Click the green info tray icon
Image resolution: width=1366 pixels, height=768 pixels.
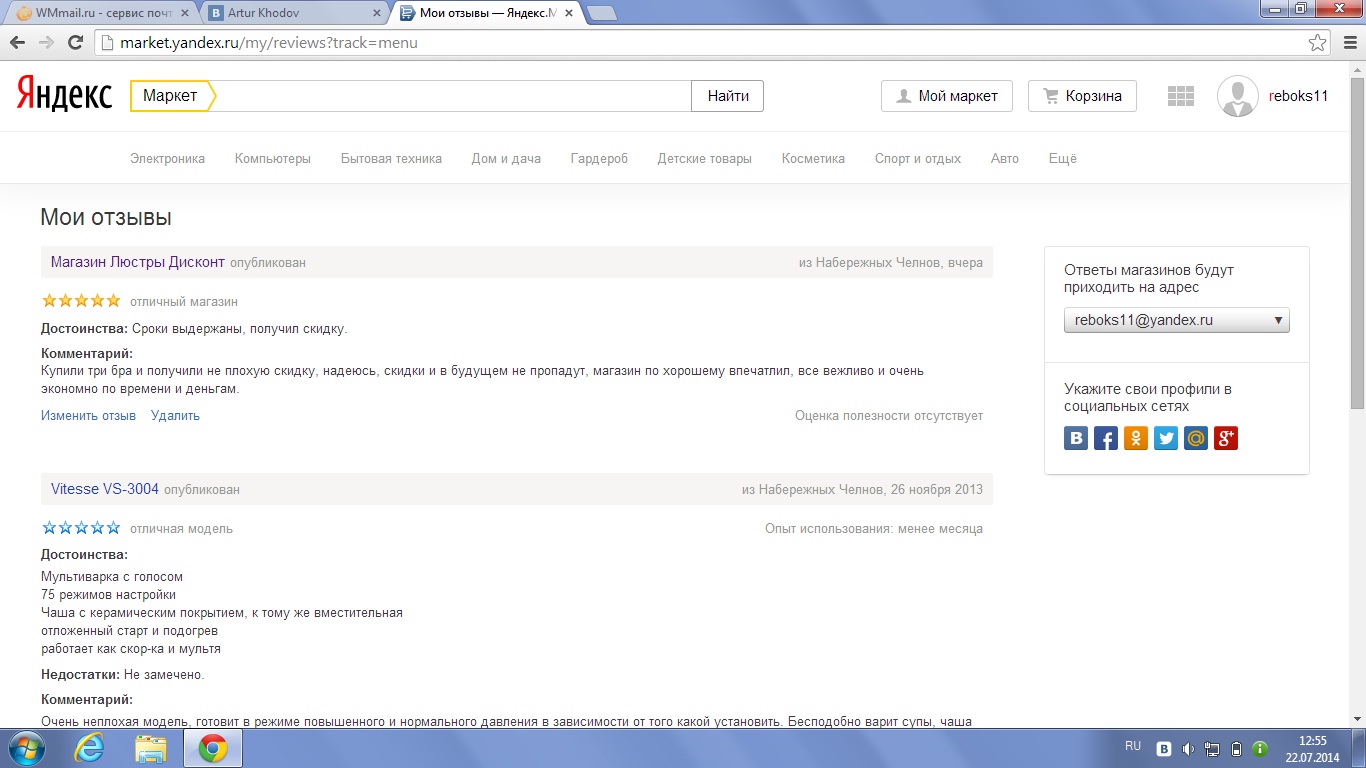pyautogui.click(x=1260, y=749)
